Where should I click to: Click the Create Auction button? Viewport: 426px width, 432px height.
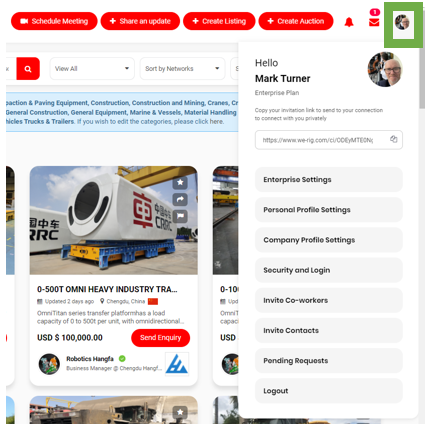pos(296,21)
